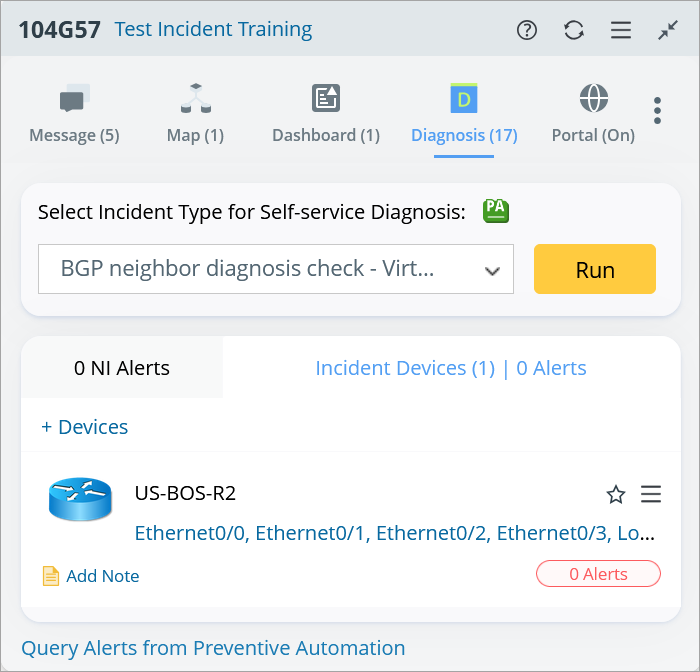Click the refresh icon in header
This screenshot has width=700, height=672.
[574, 30]
